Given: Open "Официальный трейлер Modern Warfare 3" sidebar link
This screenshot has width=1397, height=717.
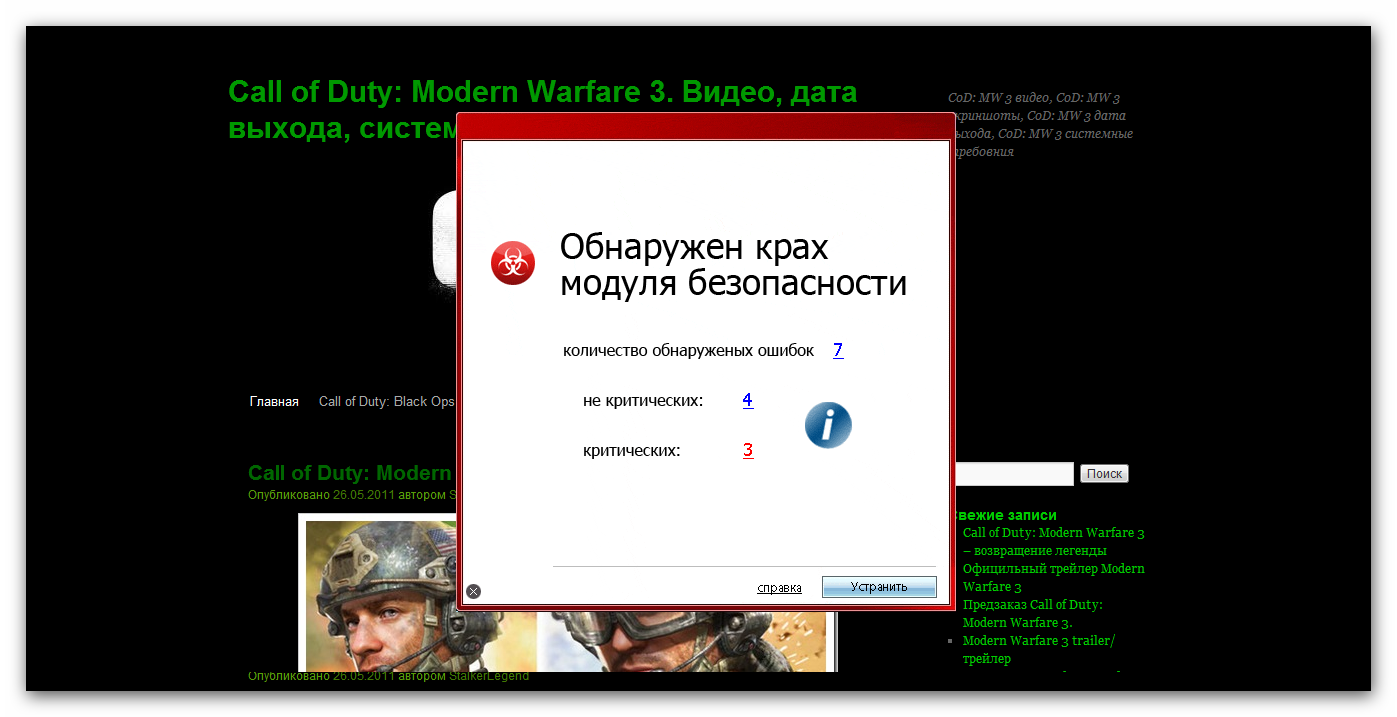Looking at the screenshot, I should [1054, 578].
